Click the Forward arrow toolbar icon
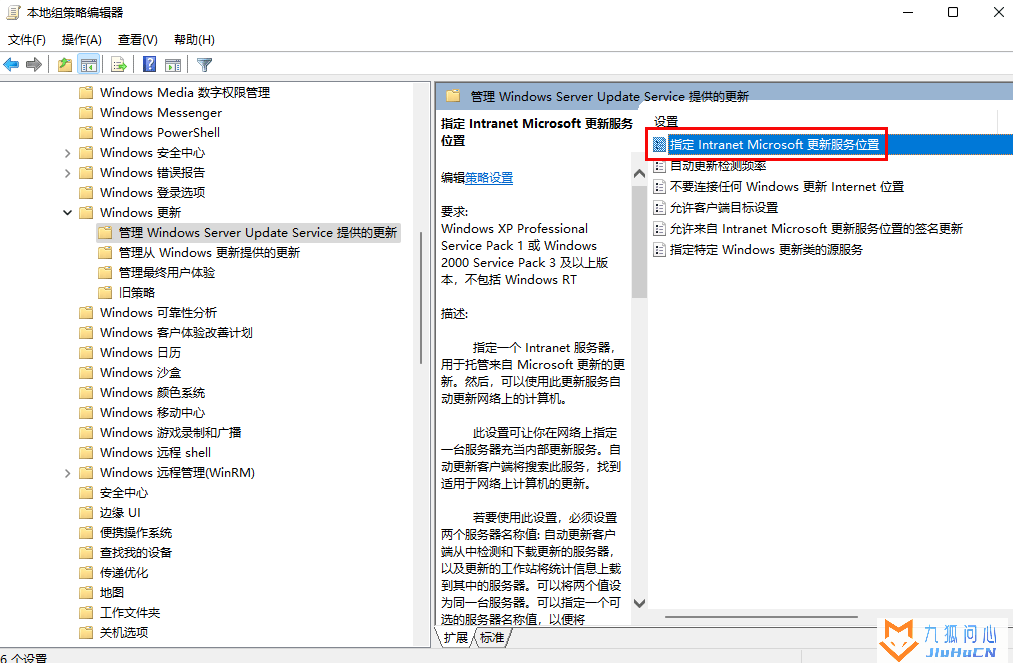 34,65
